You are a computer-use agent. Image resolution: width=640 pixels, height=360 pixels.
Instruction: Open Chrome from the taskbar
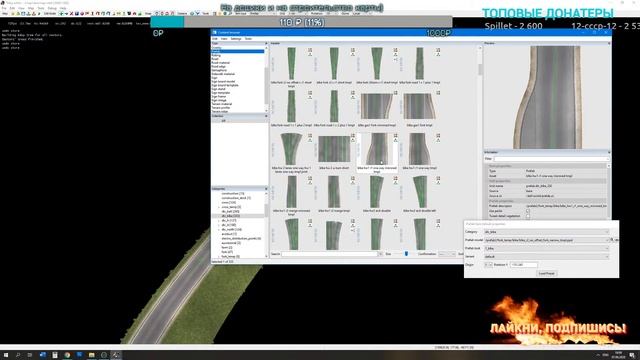point(67,355)
